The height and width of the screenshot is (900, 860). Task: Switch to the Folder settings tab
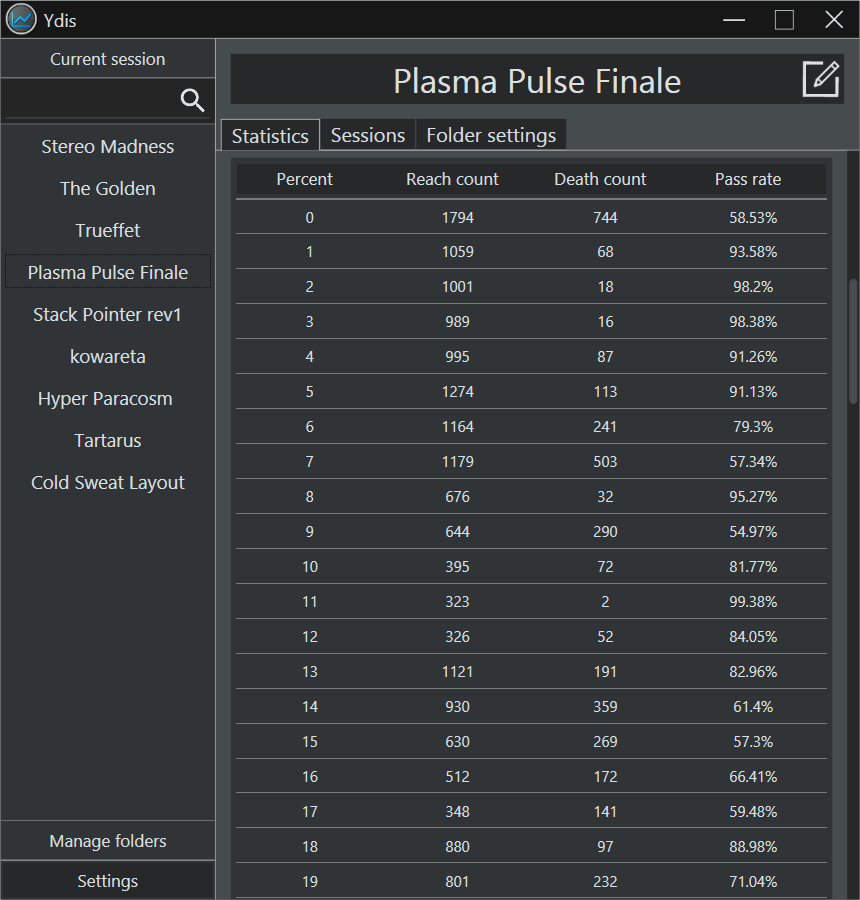491,135
